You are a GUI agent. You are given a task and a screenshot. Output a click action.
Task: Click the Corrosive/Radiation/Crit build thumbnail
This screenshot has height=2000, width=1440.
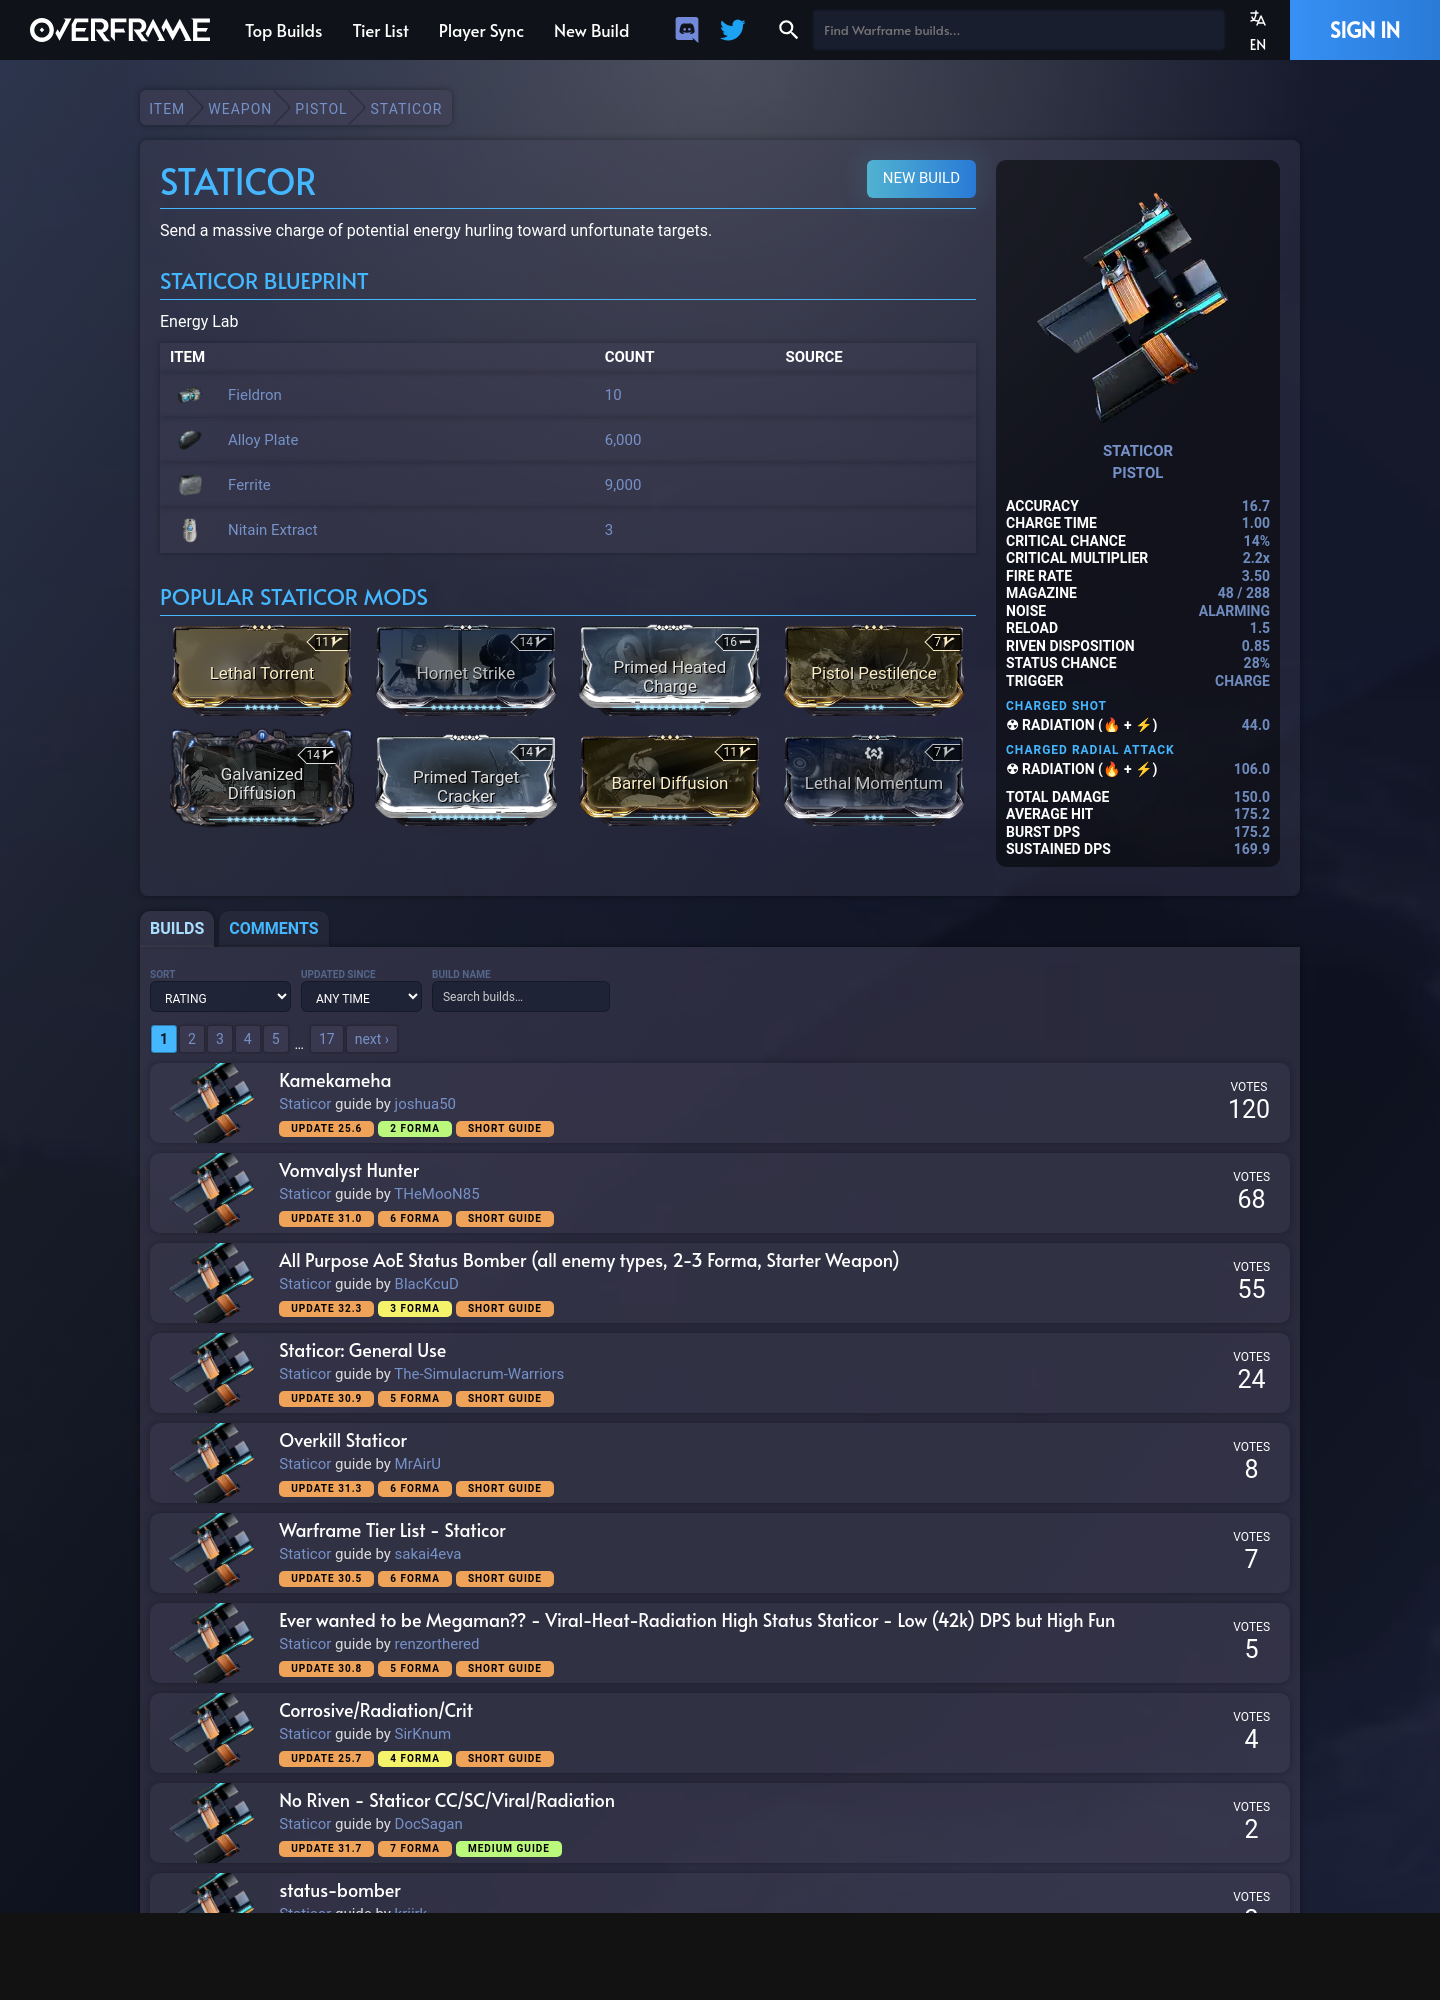(x=212, y=1733)
